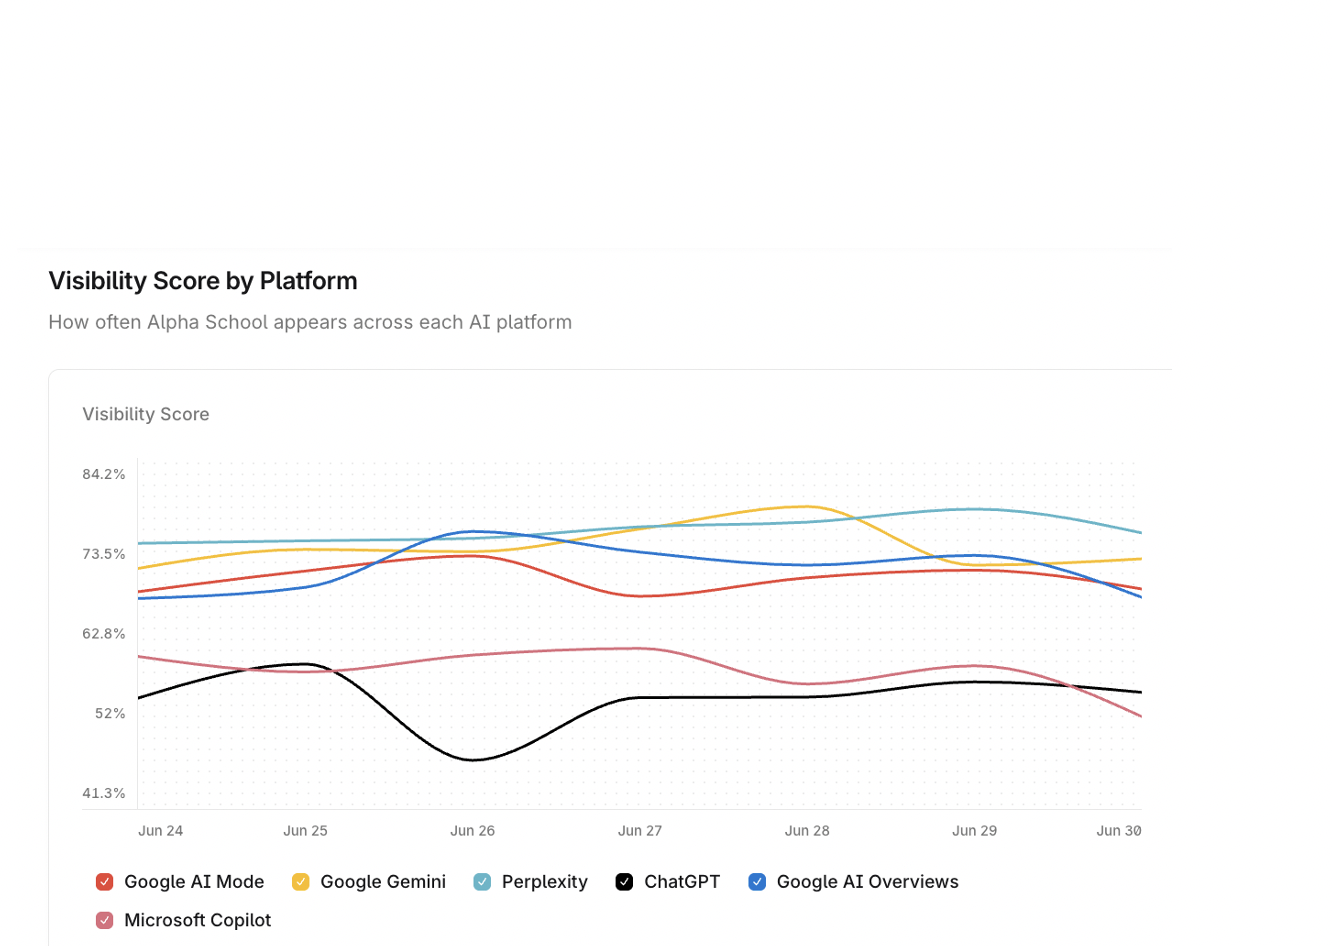Disable the Perplexity series checkbox
The height and width of the screenshot is (946, 1332).
pos(482,882)
